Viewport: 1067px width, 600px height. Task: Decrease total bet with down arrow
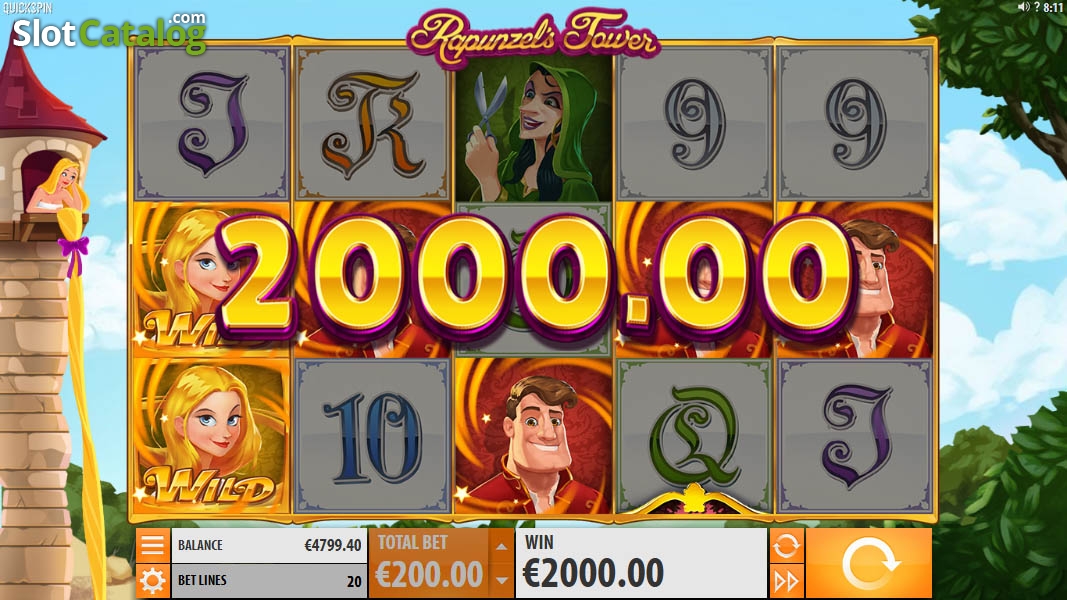click(x=502, y=580)
